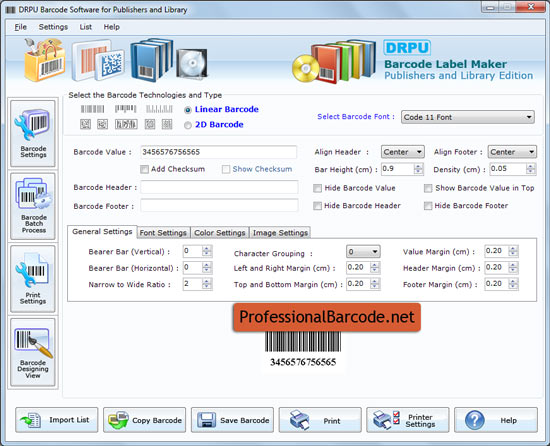Open the File menu
Screen dimensions: 550x446
coord(20,27)
